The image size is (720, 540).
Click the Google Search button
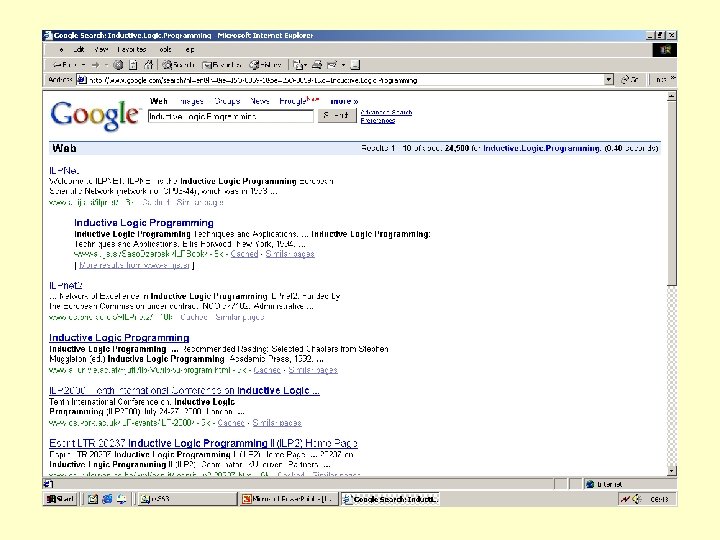coord(337,116)
